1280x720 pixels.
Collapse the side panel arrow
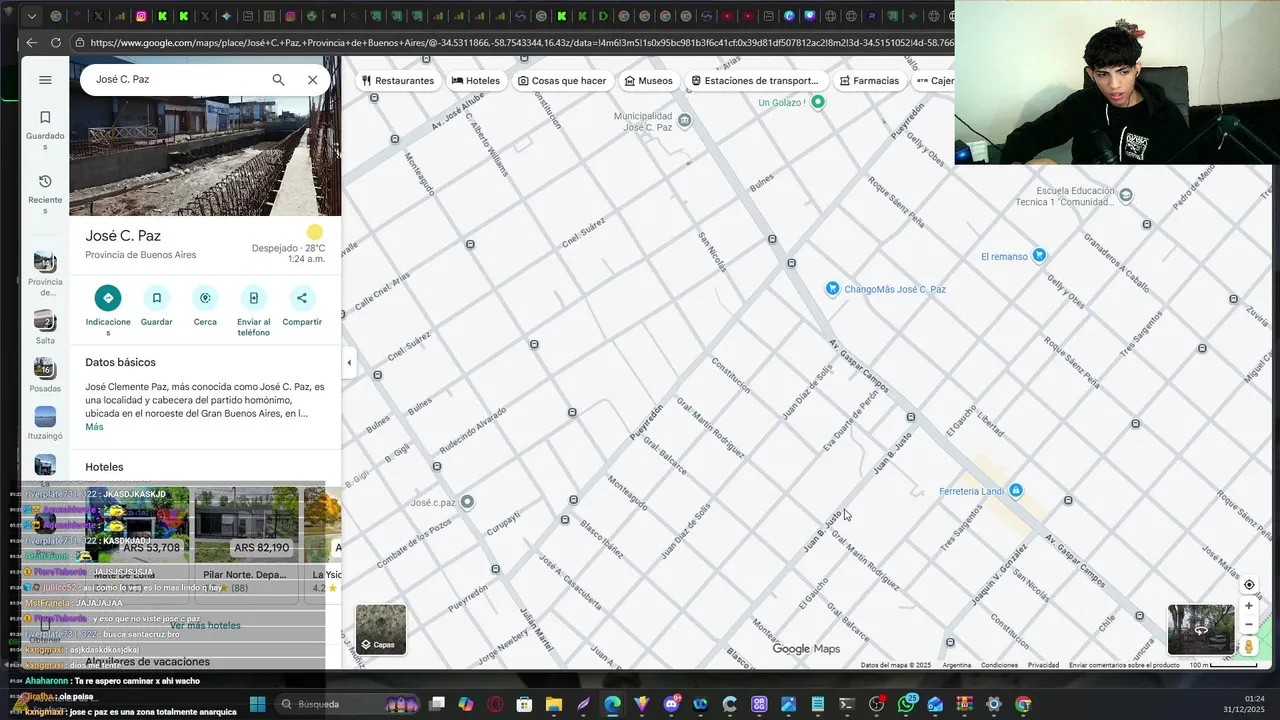[x=349, y=363]
